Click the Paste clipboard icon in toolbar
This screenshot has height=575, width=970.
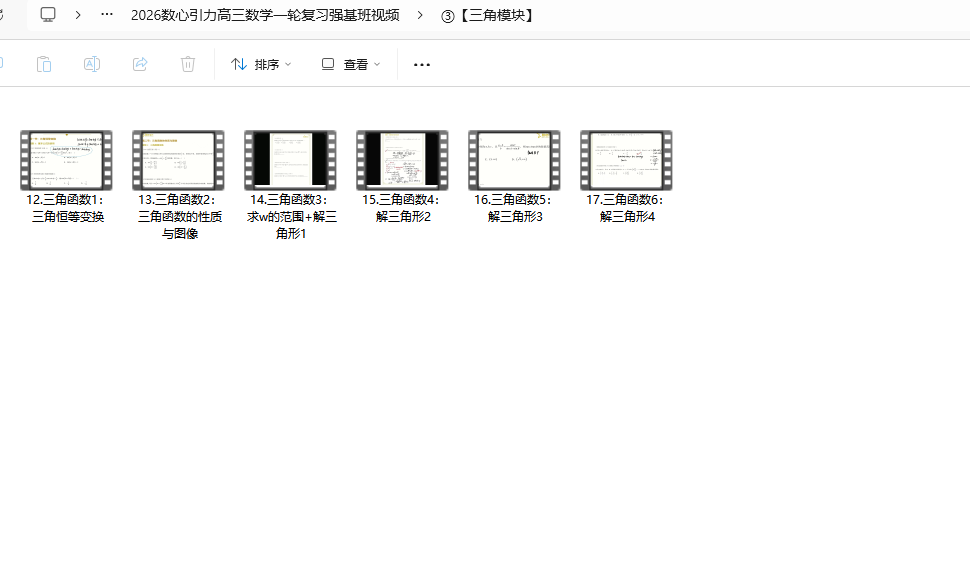point(43,64)
